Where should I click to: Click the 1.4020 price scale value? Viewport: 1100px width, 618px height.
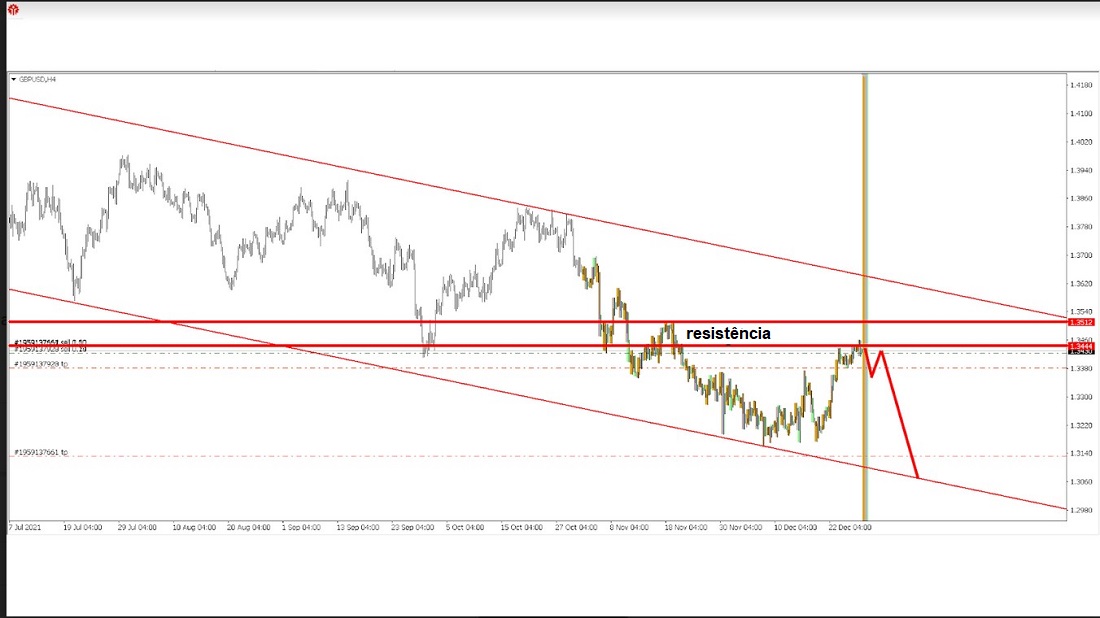pyautogui.click(x=1081, y=142)
